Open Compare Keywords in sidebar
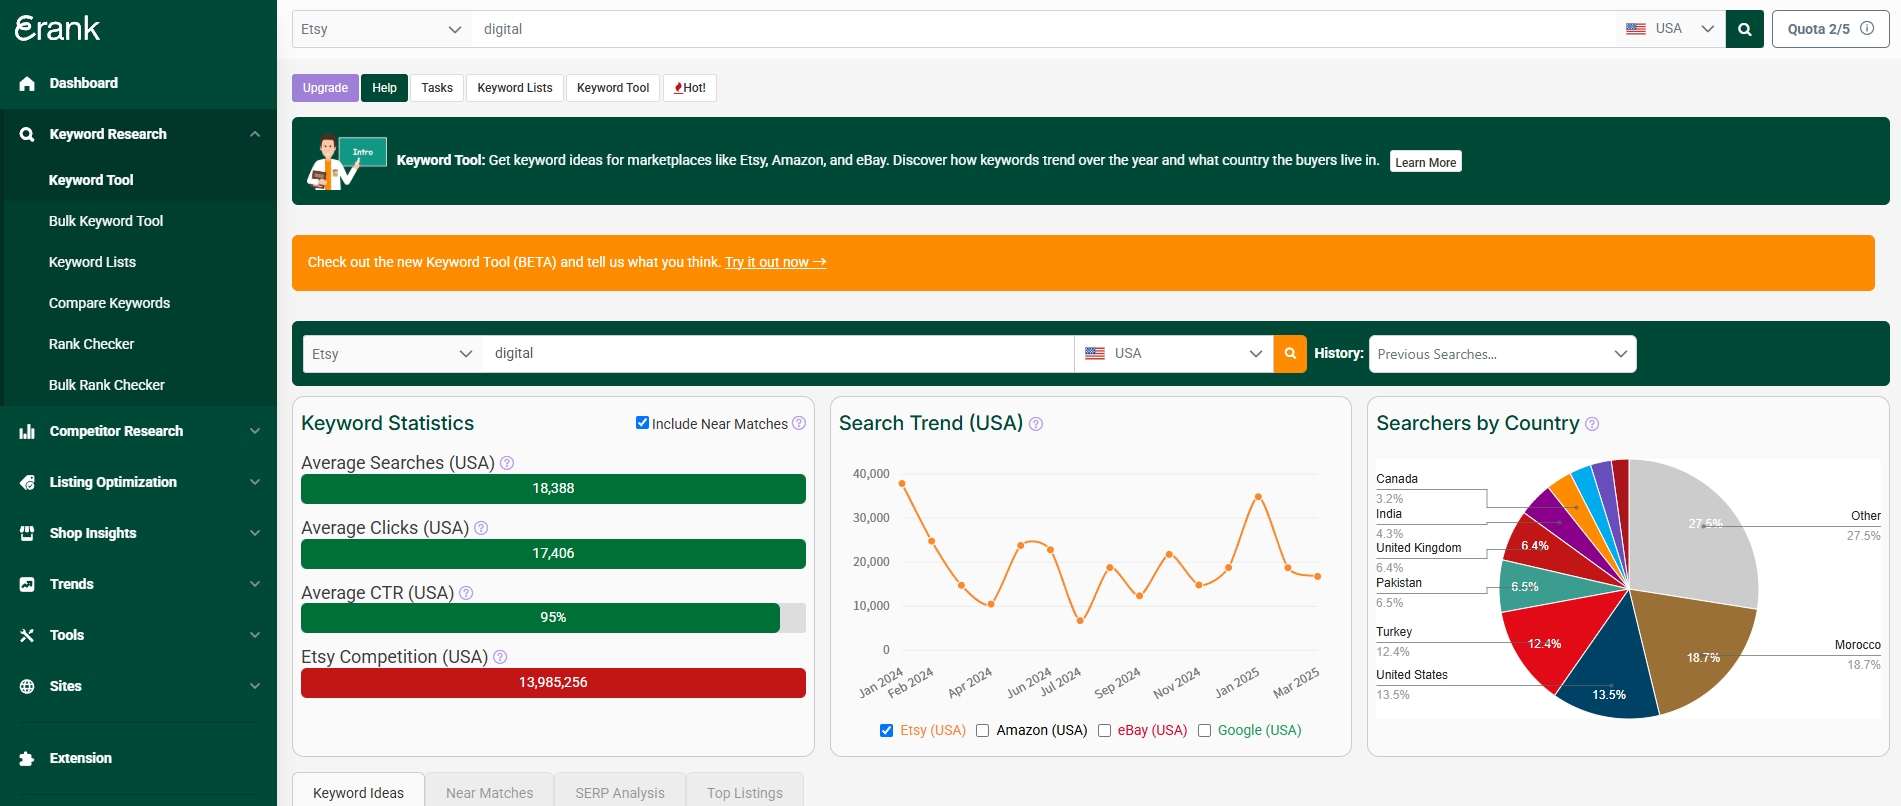The width and height of the screenshot is (1901, 806). (x=109, y=303)
